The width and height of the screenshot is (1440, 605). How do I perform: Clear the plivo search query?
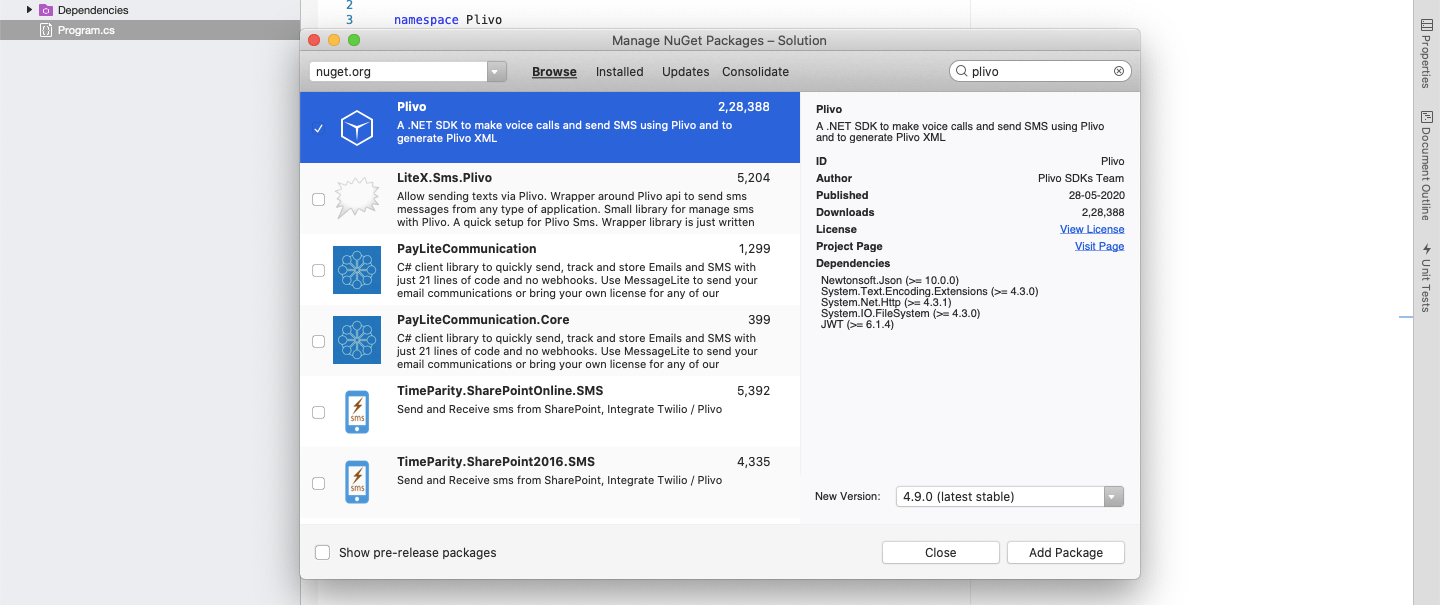(x=1118, y=70)
